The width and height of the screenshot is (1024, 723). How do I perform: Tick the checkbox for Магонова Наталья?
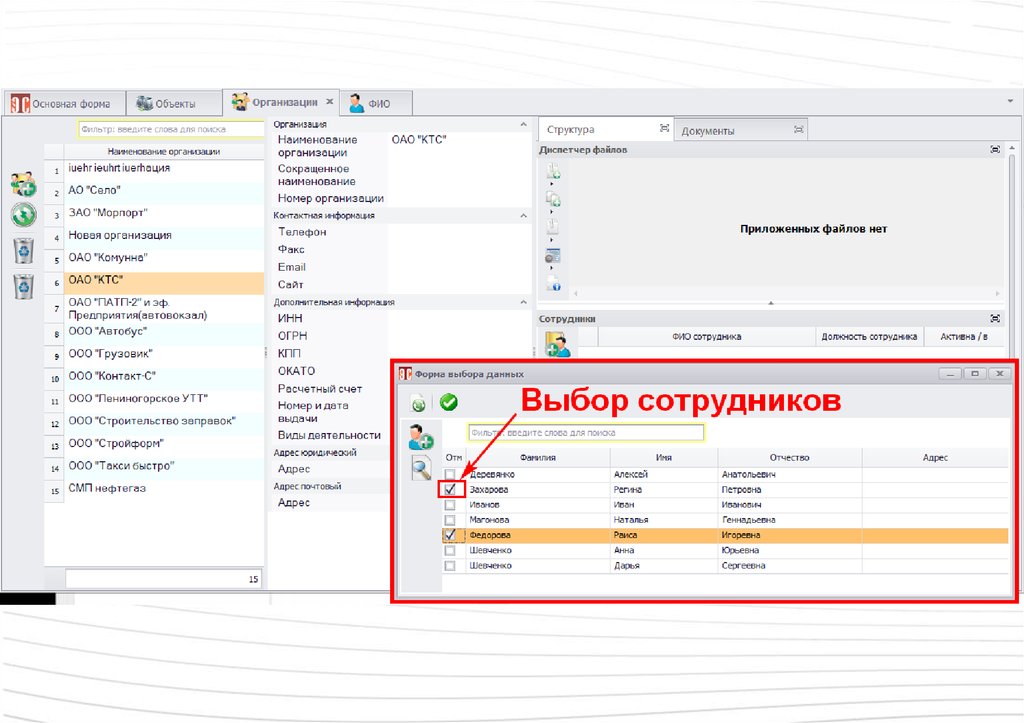point(450,520)
